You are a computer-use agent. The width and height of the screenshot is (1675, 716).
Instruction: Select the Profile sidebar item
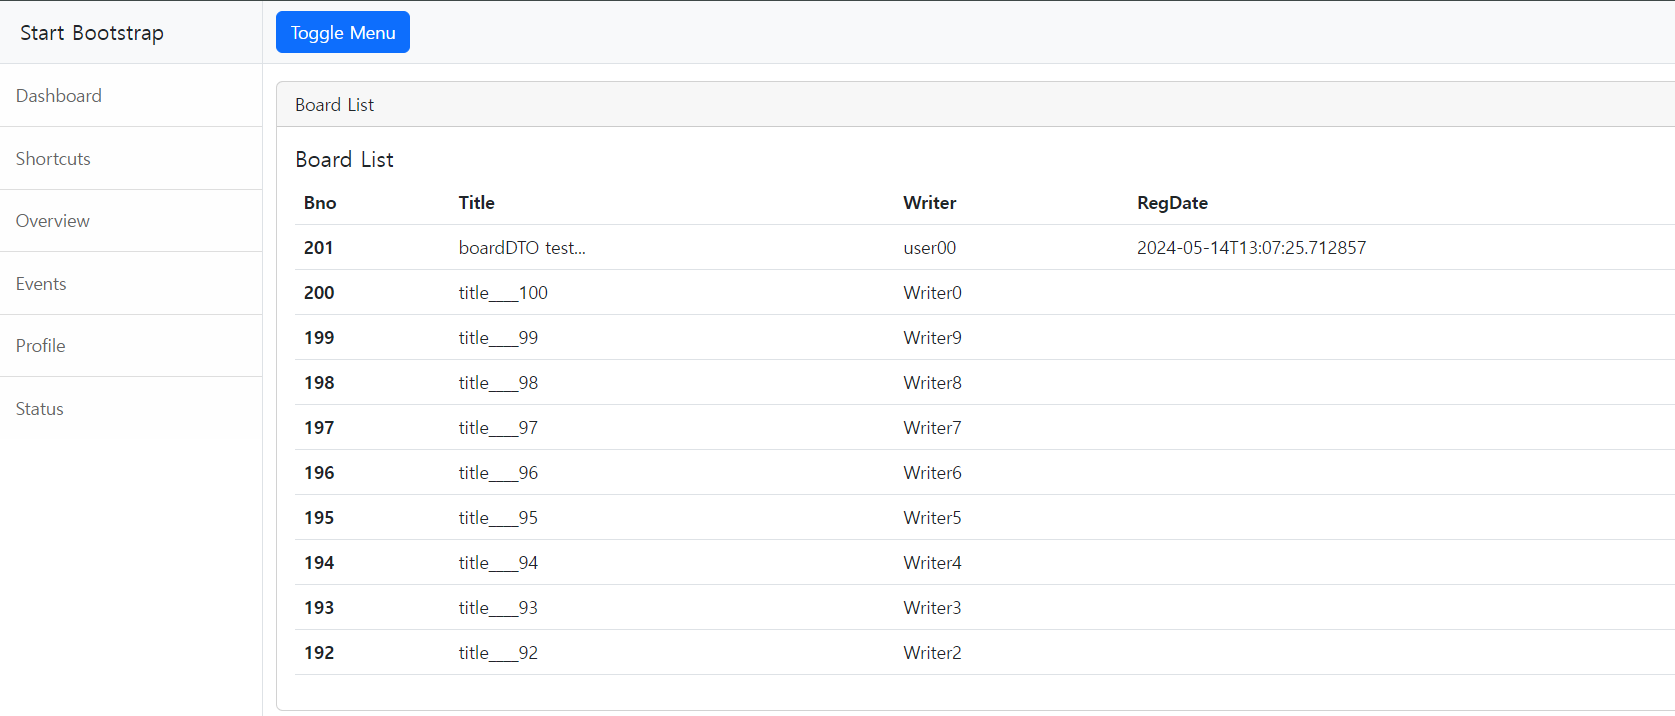click(131, 346)
